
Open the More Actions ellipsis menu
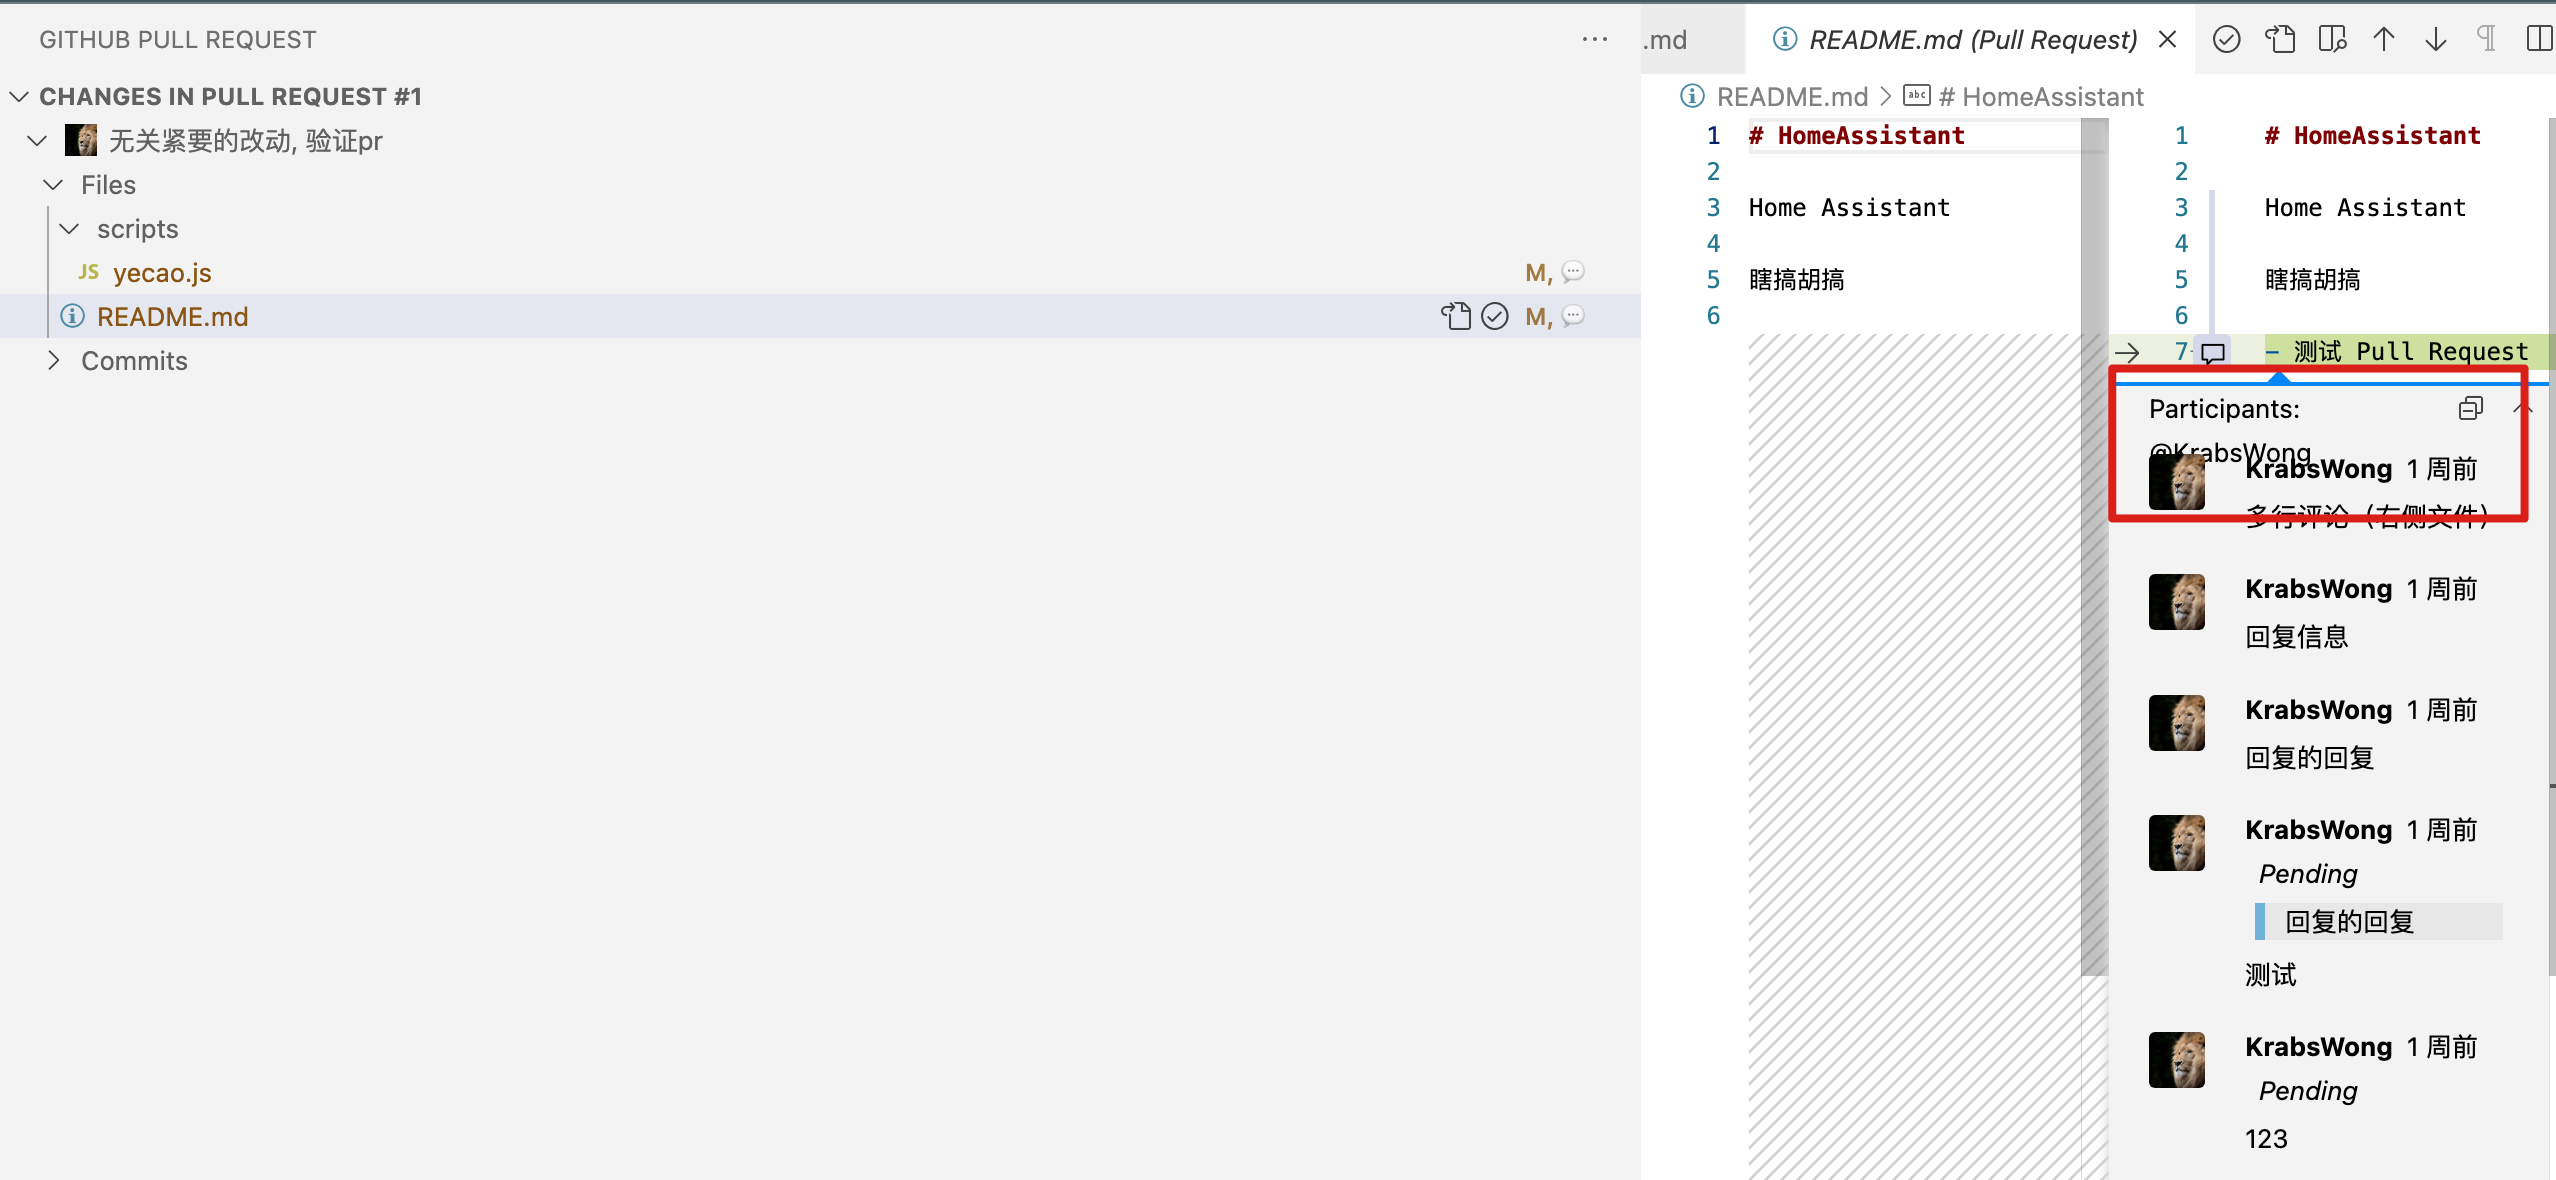[1594, 39]
